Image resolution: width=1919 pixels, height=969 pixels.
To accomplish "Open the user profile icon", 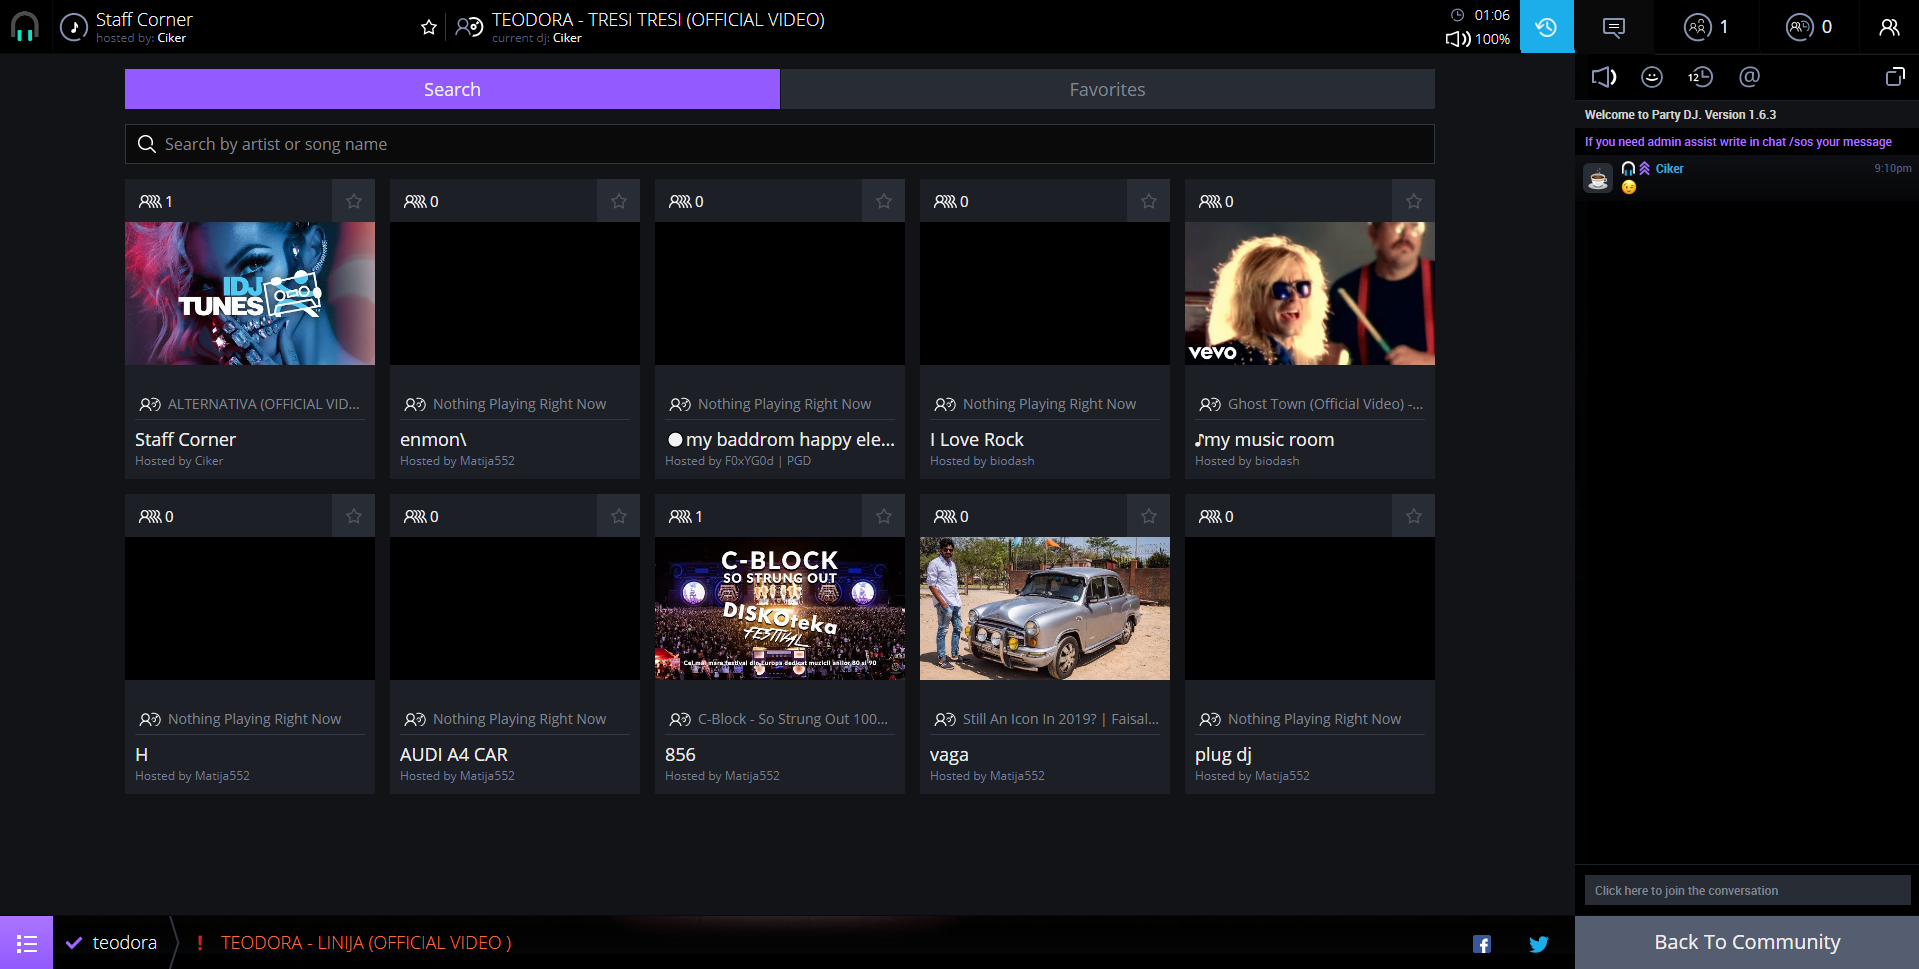I will click(1889, 27).
